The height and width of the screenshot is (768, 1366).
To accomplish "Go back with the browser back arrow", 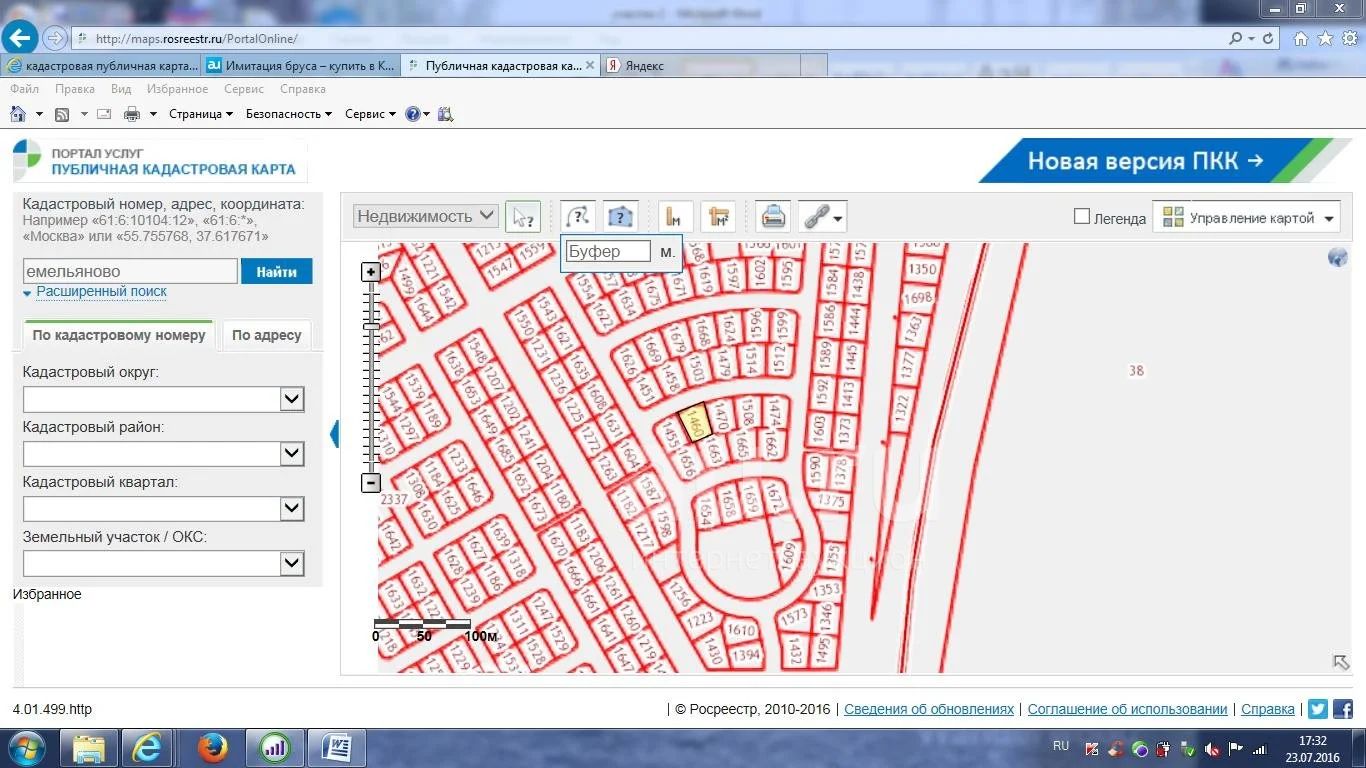I will [x=21, y=38].
